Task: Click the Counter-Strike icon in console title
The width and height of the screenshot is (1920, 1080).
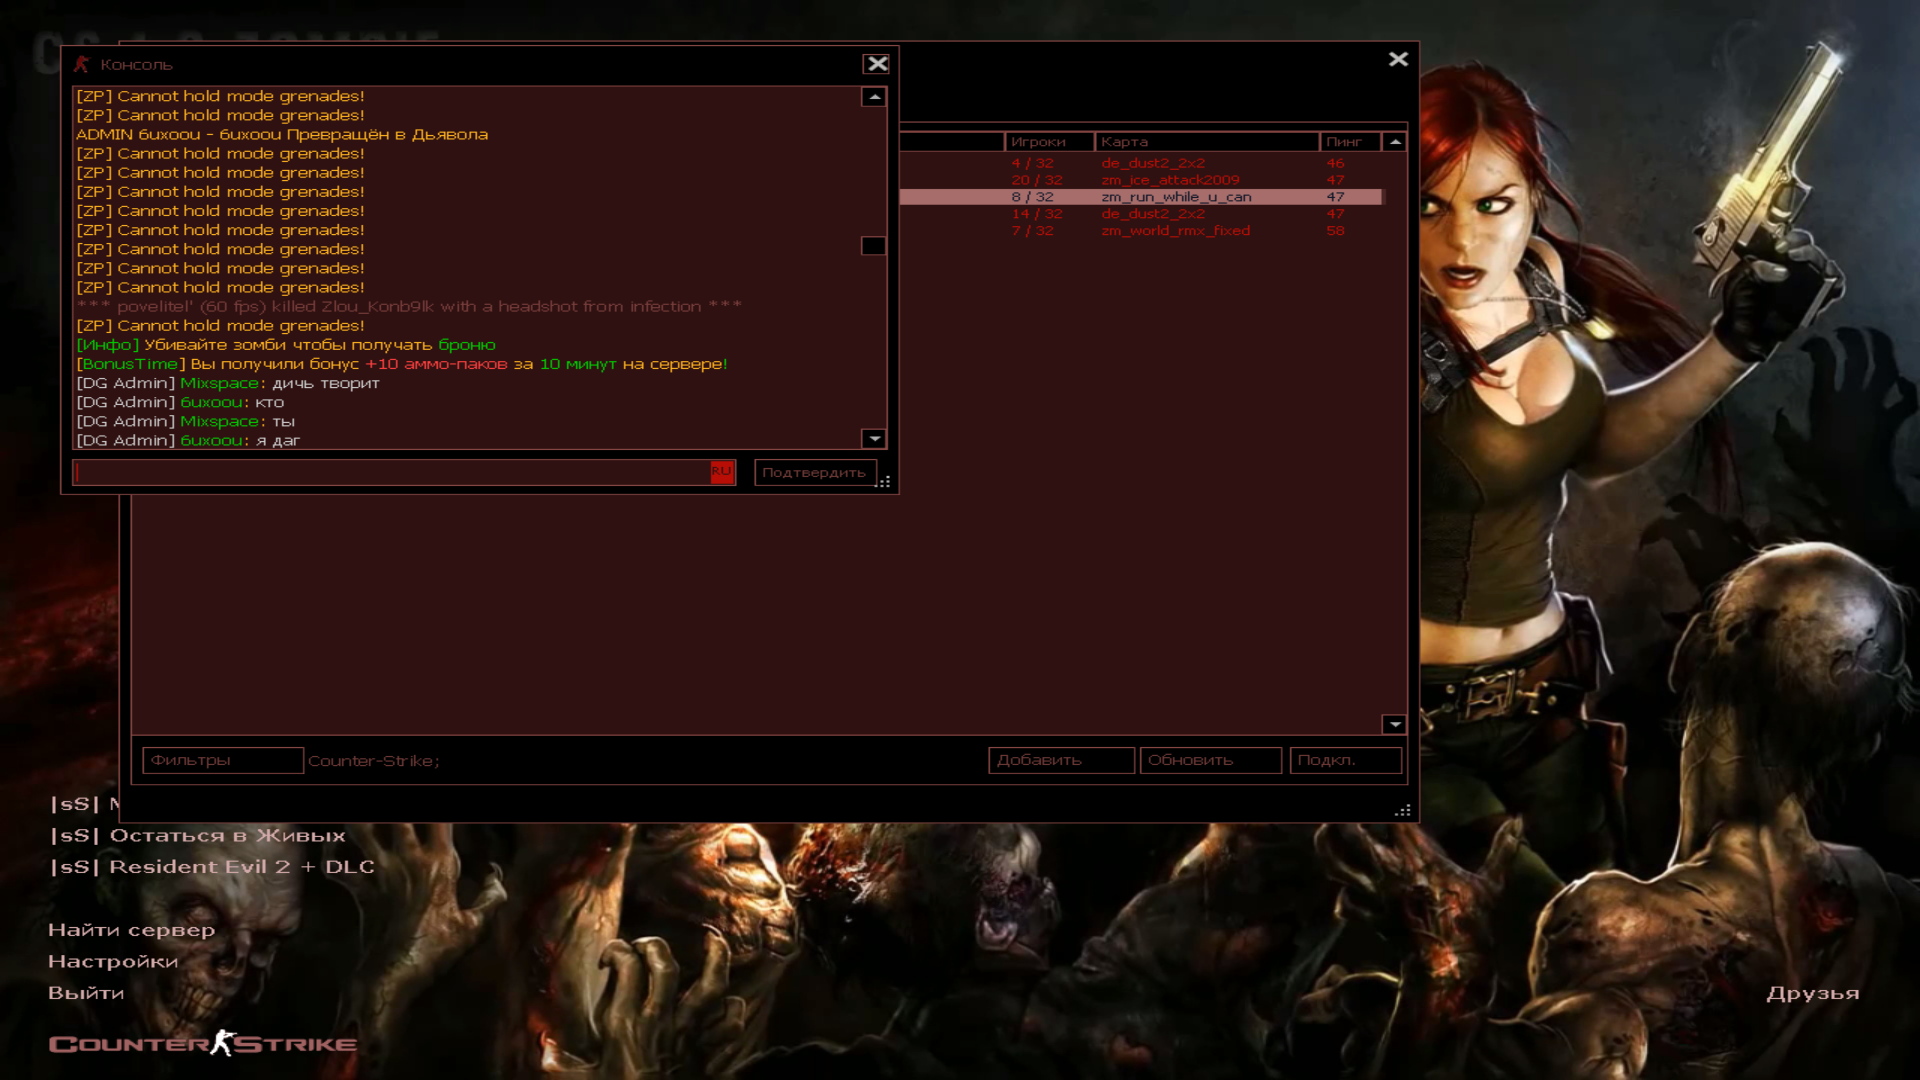Action: pyautogui.click(x=81, y=64)
